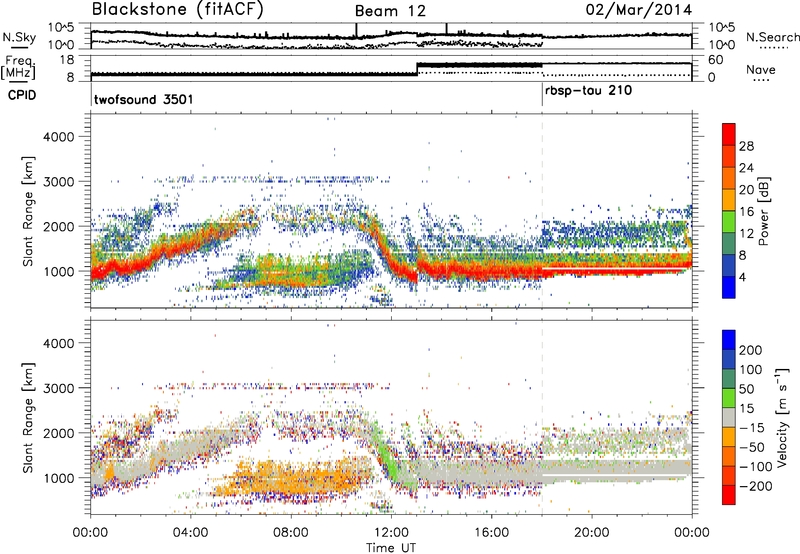This screenshot has width=800, height=554.
Task: Click the 'rbsp-tau 210' CPID text
Action: pyautogui.click(x=588, y=91)
